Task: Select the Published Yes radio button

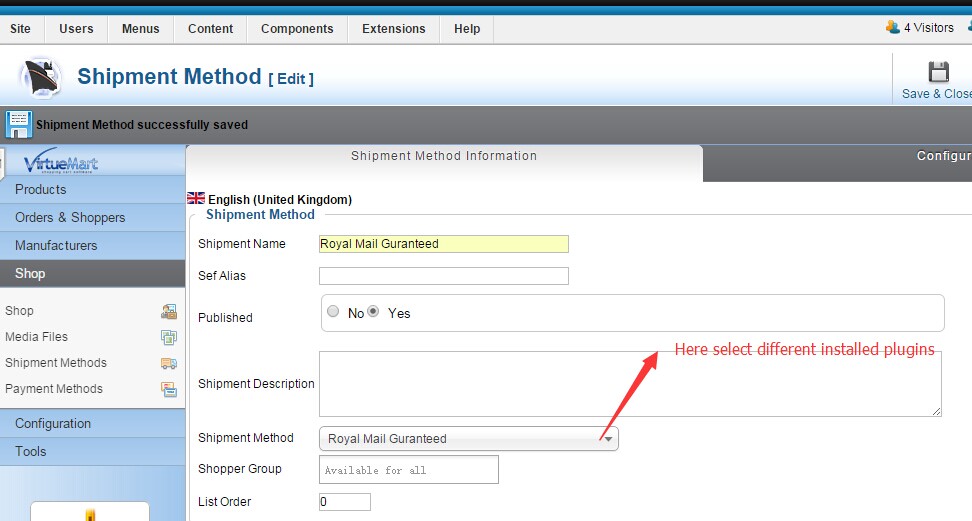Action: coord(373,311)
